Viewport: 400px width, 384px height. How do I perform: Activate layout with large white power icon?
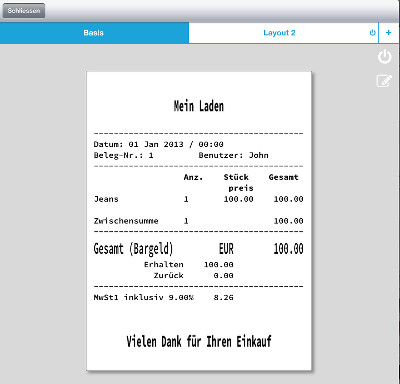tap(384, 57)
